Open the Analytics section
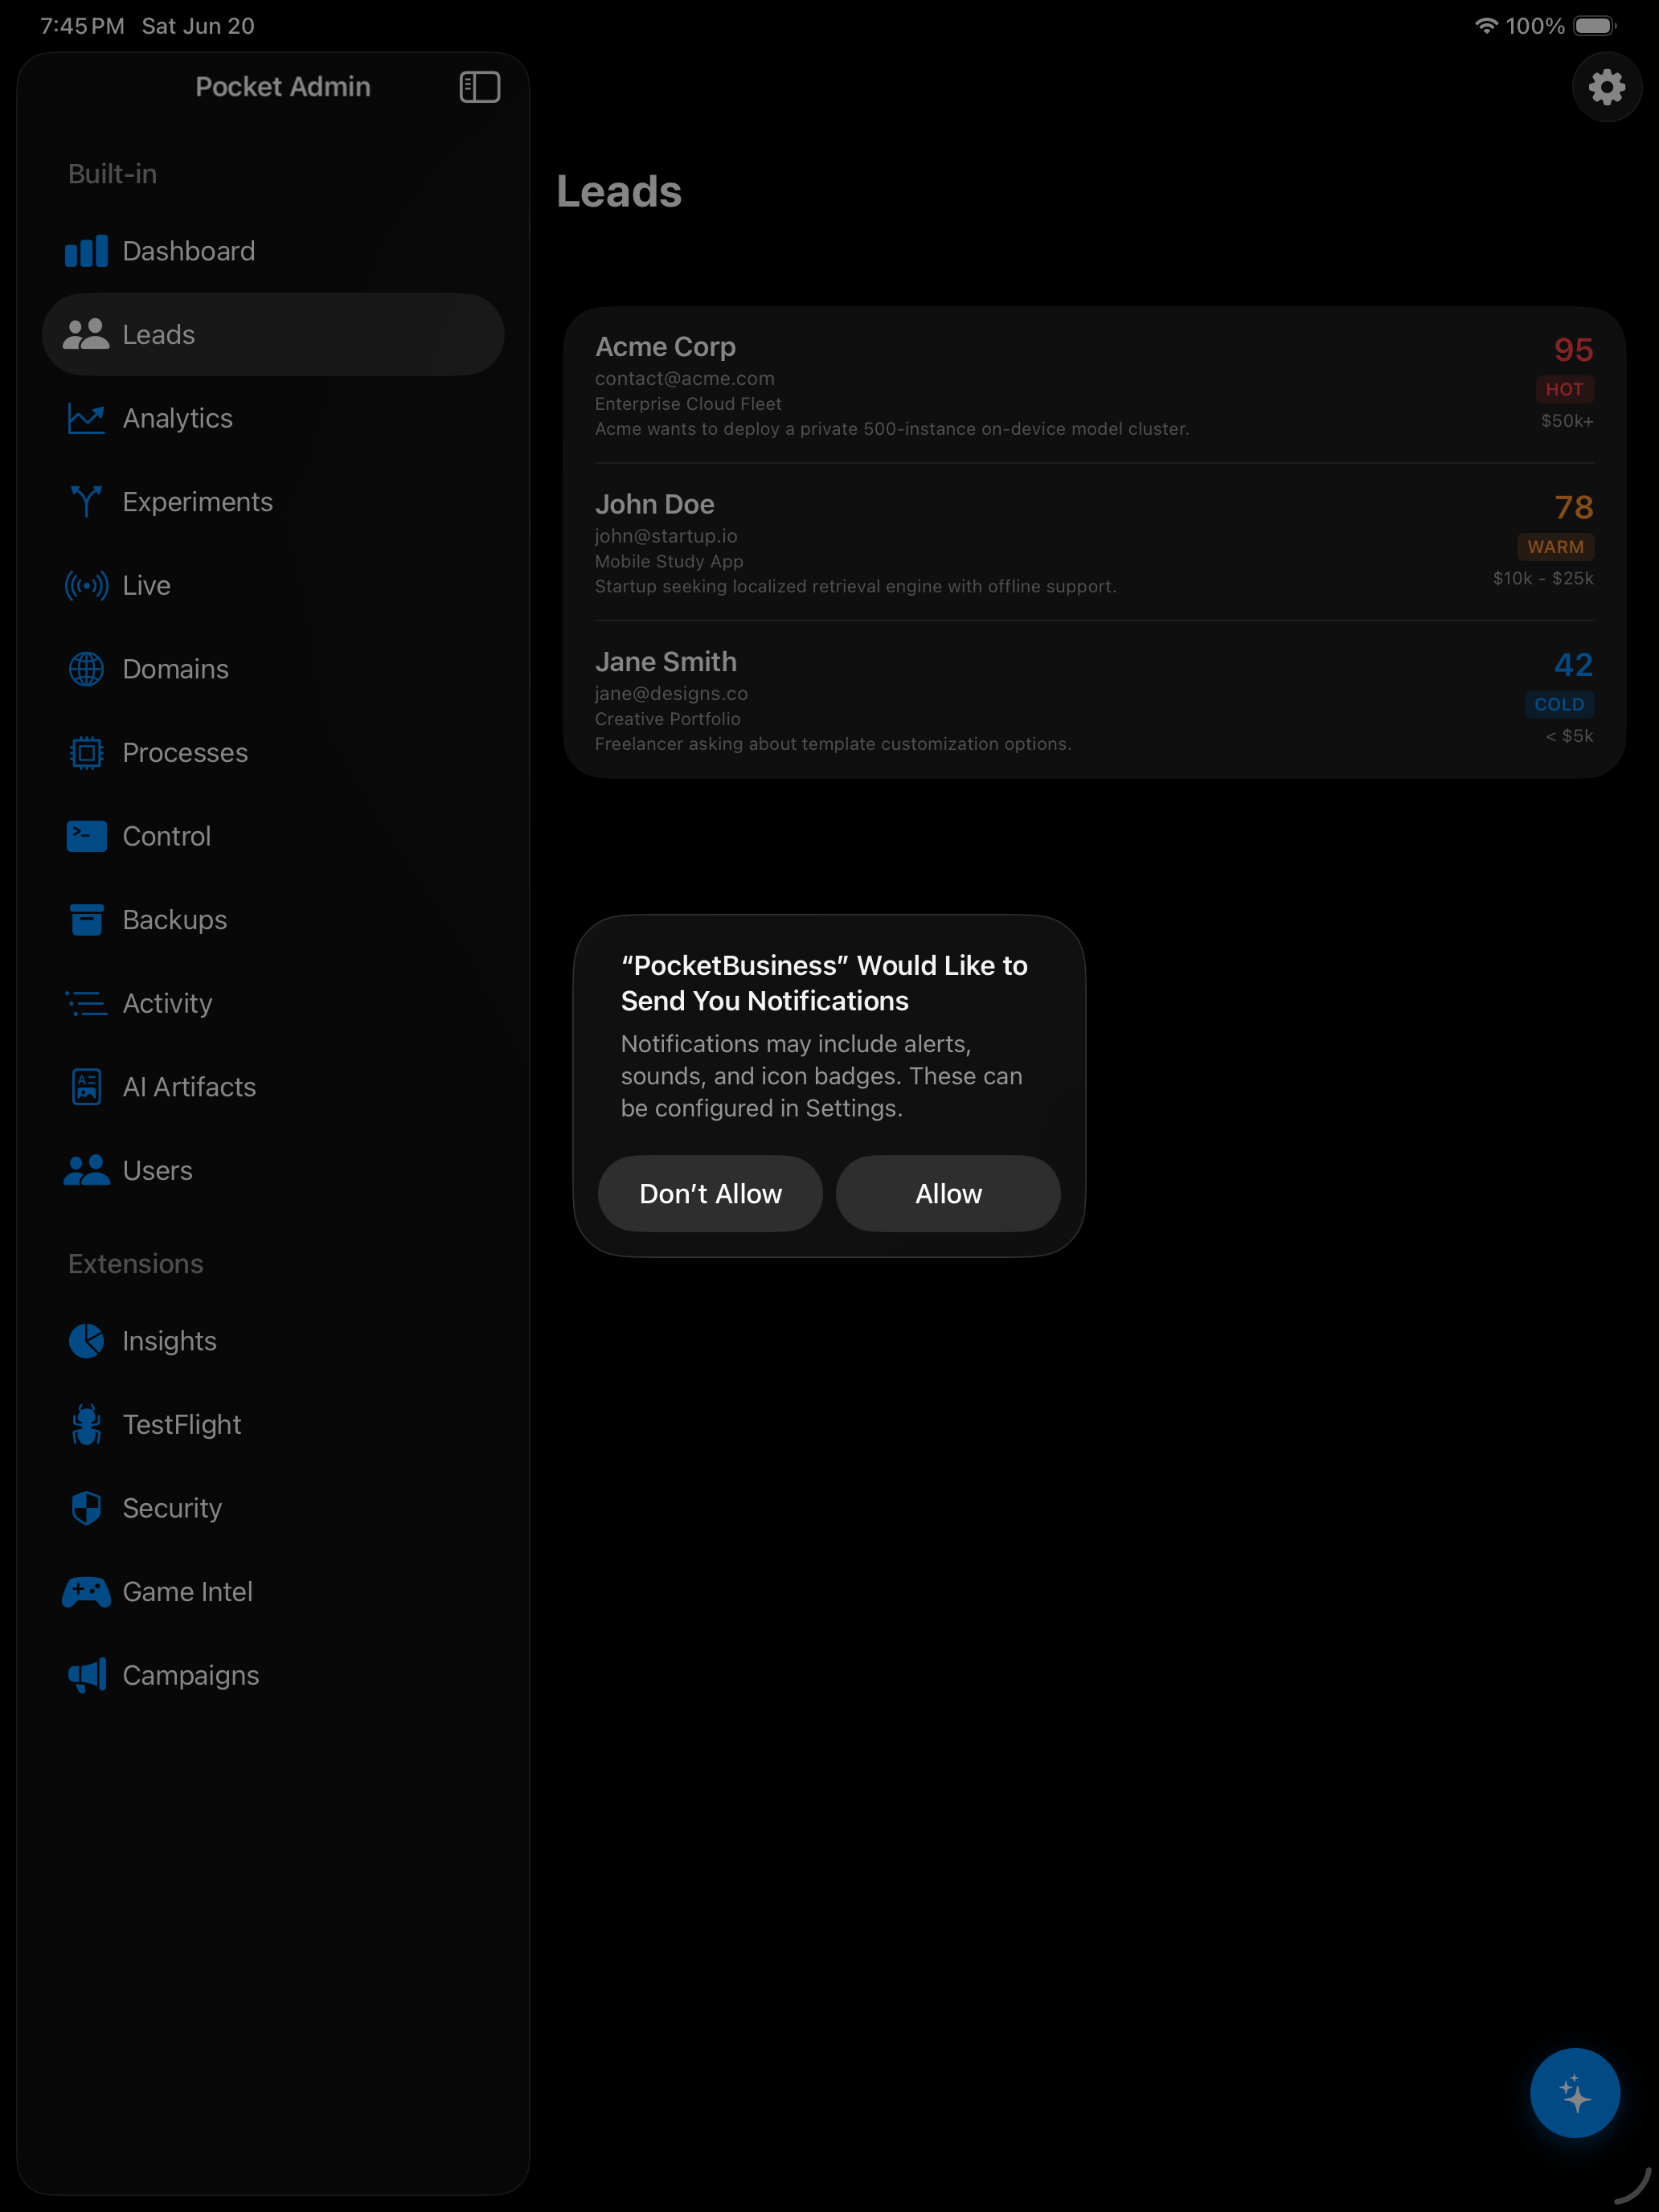 [273, 418]
